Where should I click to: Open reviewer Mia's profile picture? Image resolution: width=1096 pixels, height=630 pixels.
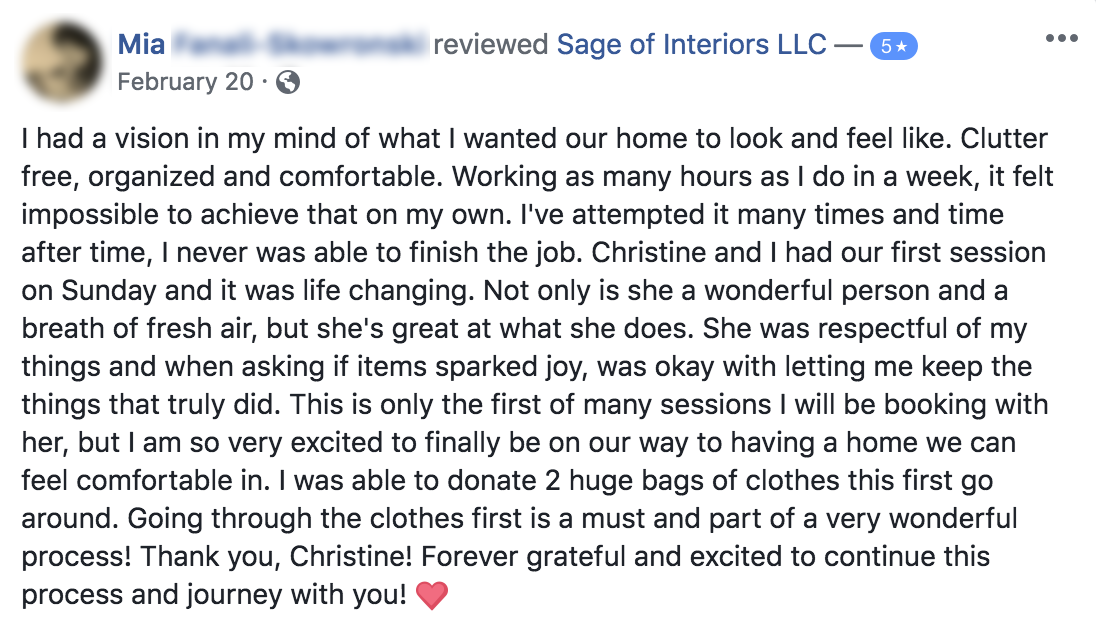pos(62,62)
